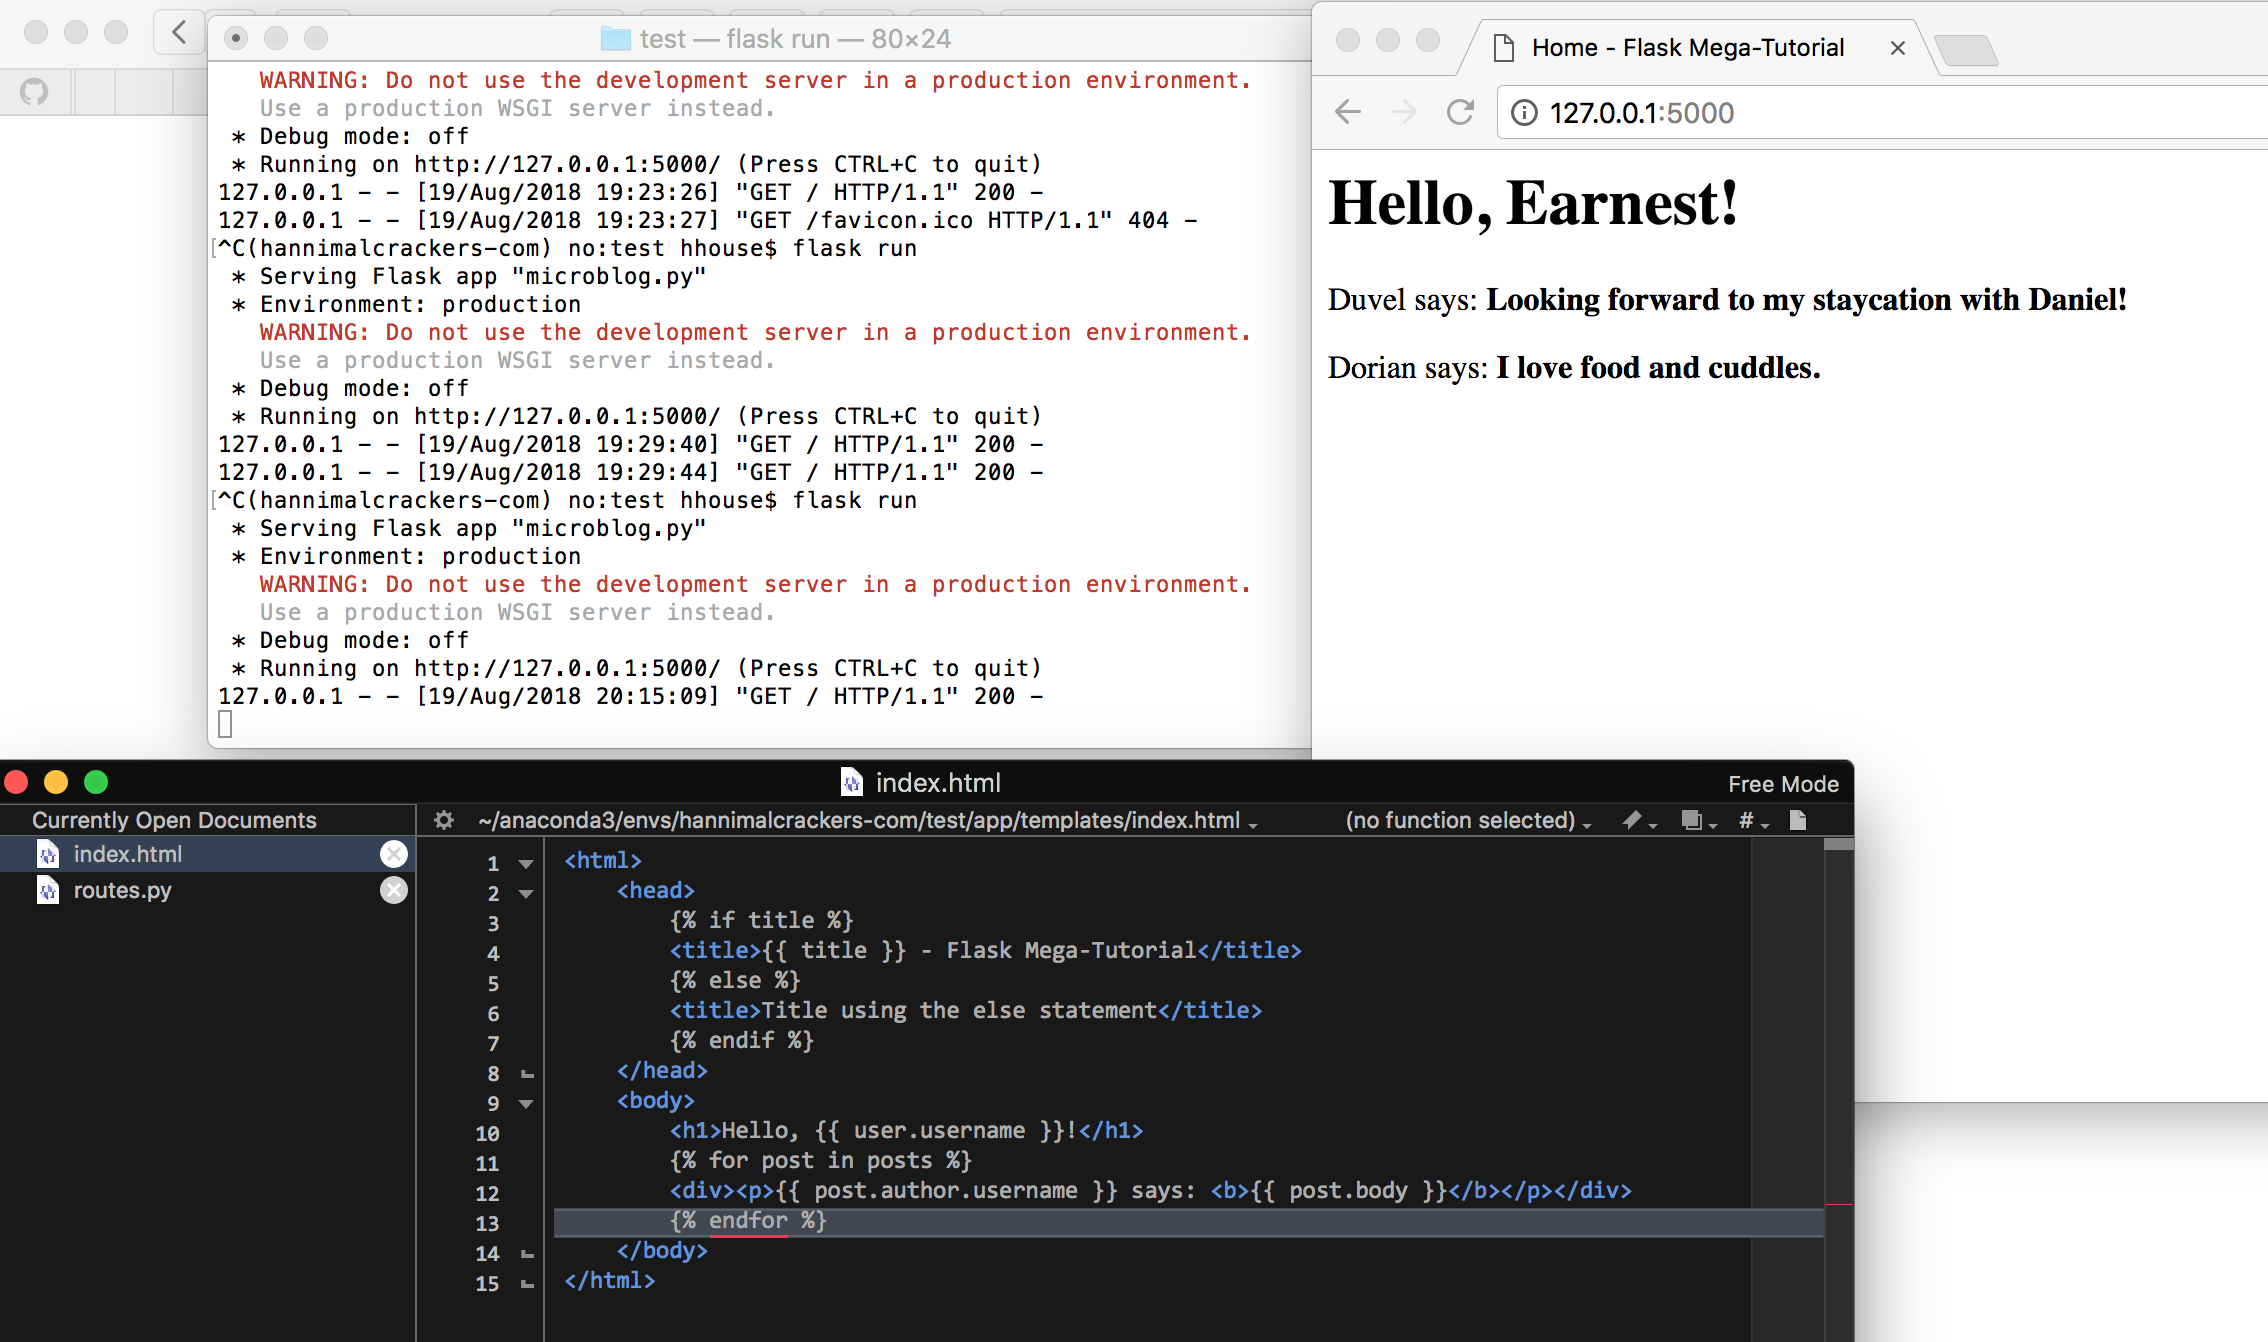Close the Home - Flask Mega-Tutorial tab
Image resolution: width=2268 pixels, height=1342 pixels.
(1897, 48)
